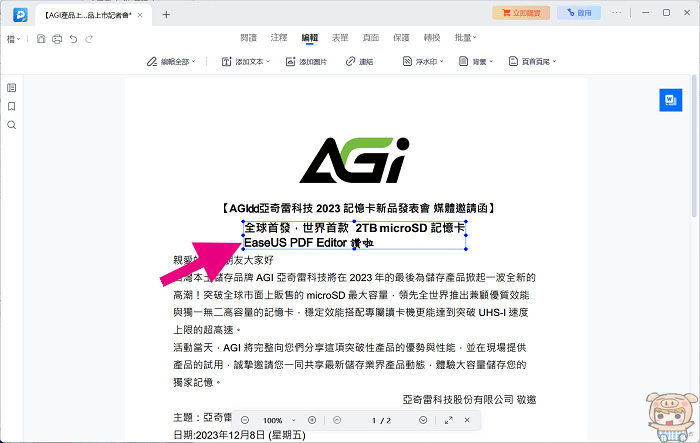Viewport: 700px width, 443px height.
Task: Close the bottom zoom toolbar
Action: click(467, 420)
